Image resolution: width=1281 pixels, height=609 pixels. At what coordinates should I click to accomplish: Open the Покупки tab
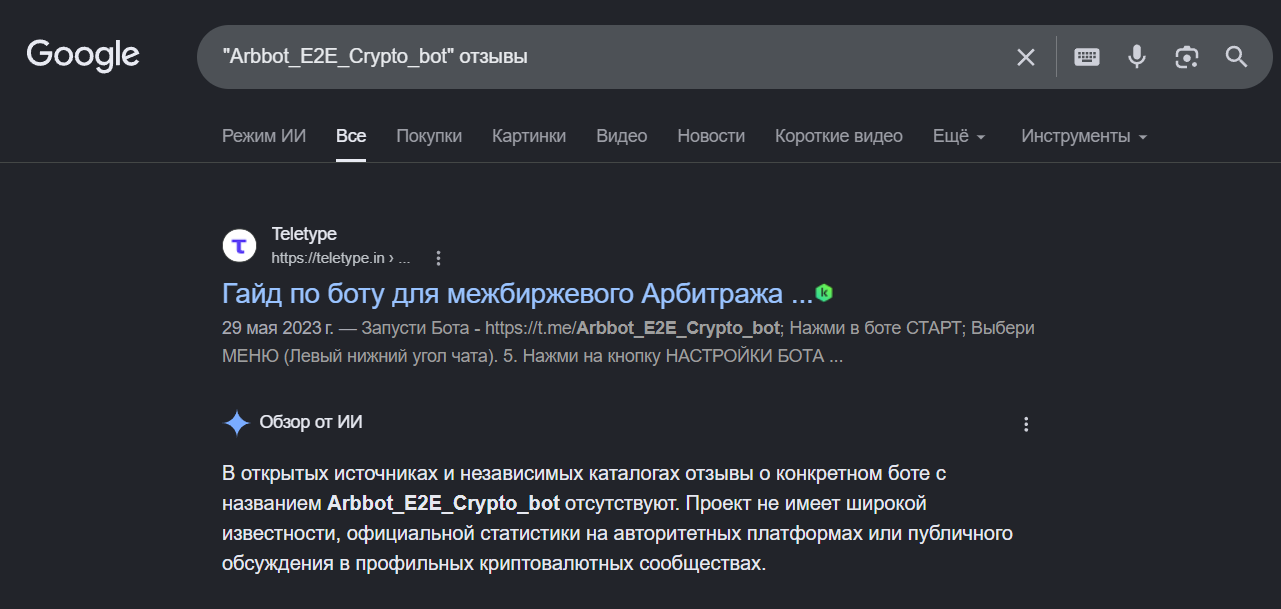coord(429,136)
